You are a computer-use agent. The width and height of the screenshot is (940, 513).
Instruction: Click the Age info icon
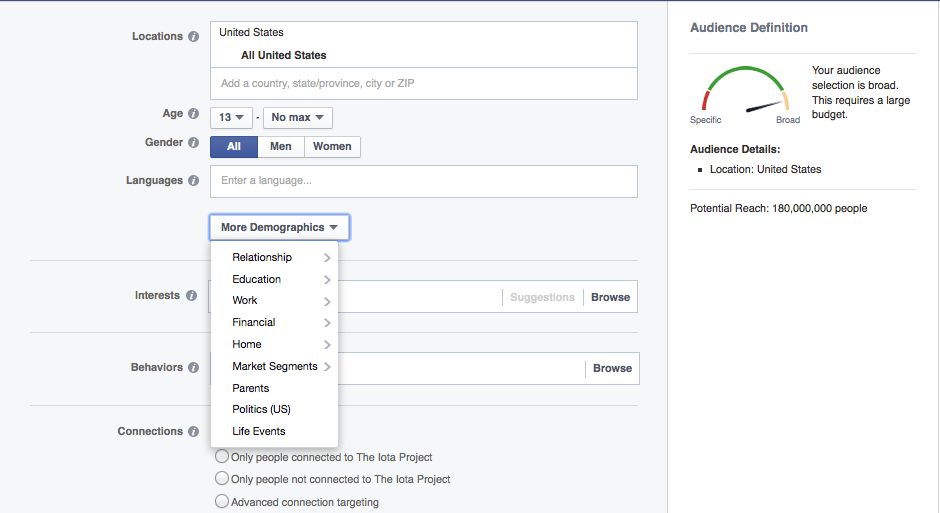point(193,113)
